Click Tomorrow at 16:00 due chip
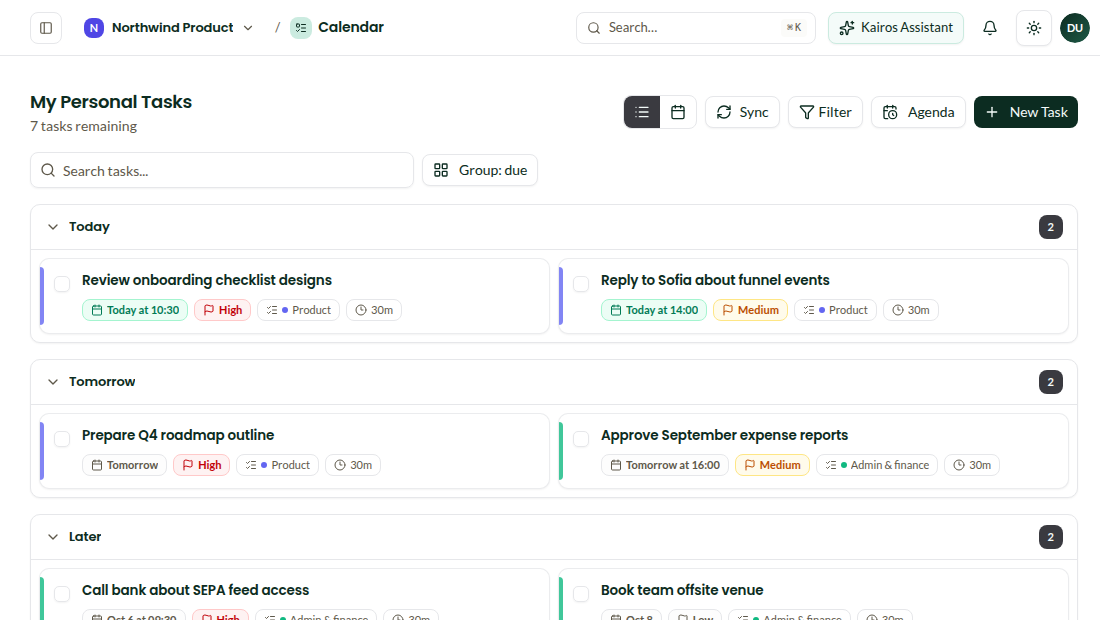This screenshot has width=1100, height=620. coord(665,465)
